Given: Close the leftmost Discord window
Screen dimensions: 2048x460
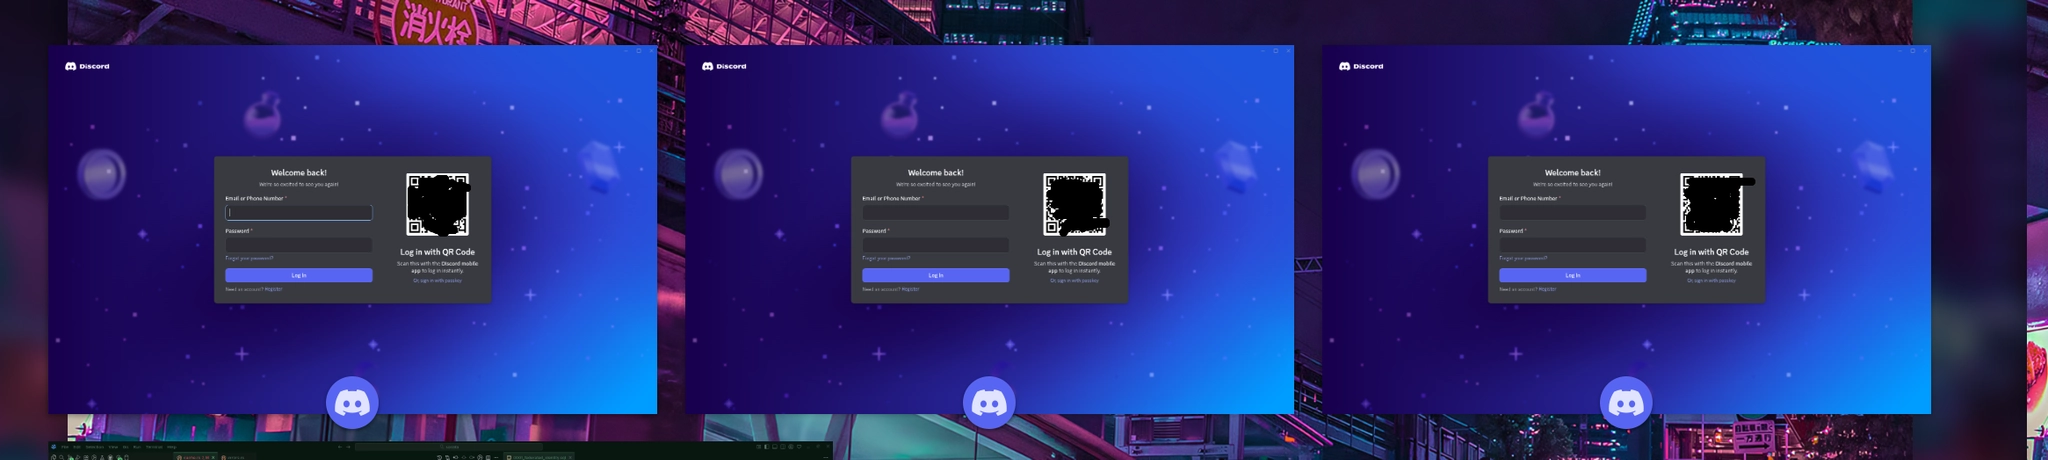Looking at the screenshot, I should point(651,51).
